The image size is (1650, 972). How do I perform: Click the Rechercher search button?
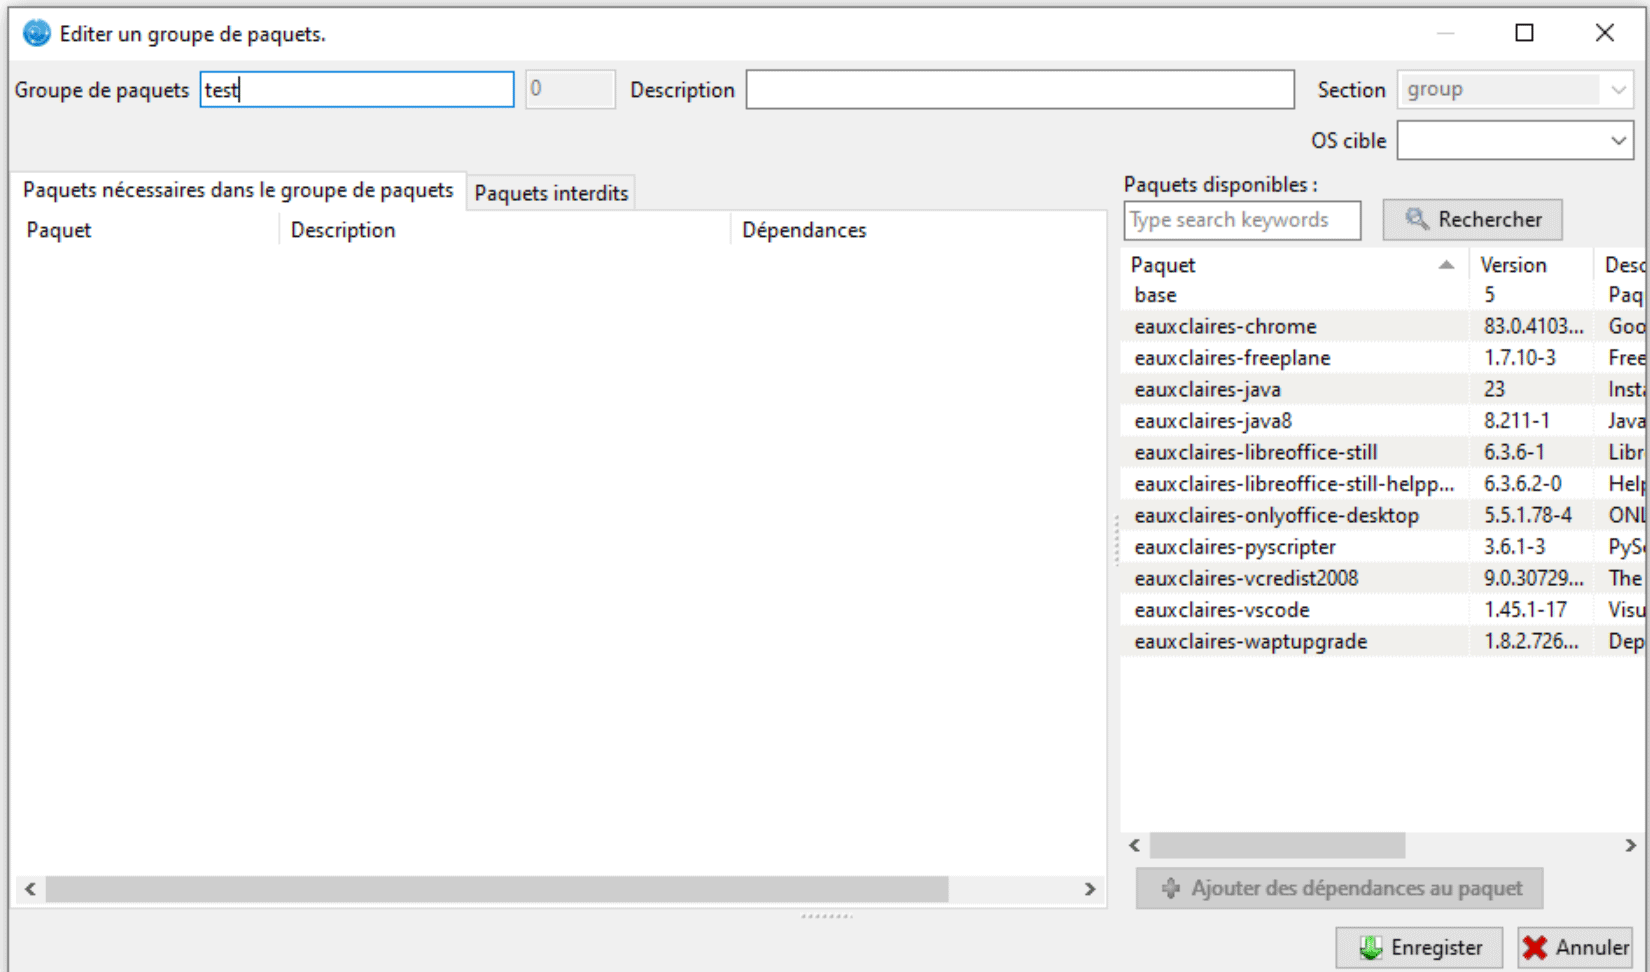pos(1472,220)
